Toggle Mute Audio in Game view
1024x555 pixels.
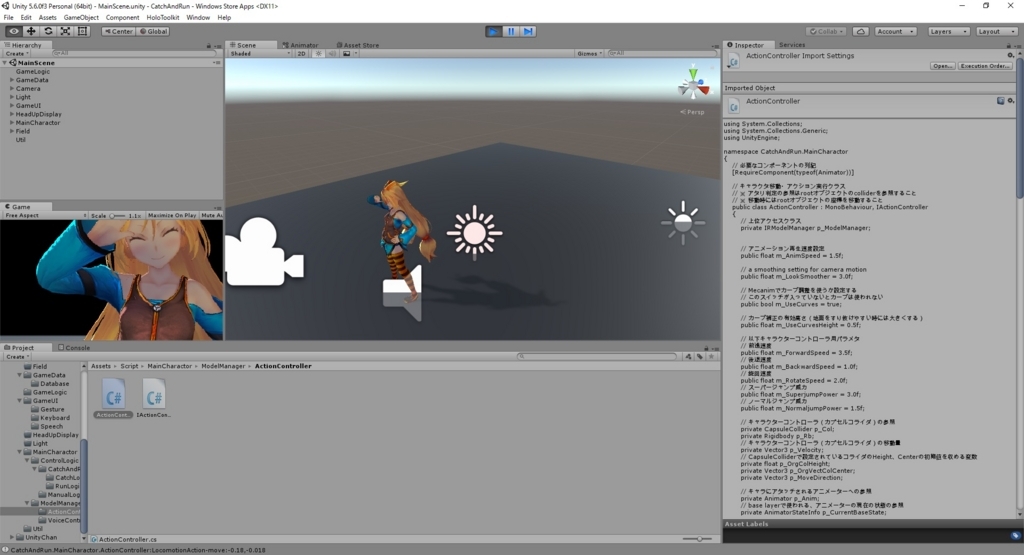pos(211,215)
